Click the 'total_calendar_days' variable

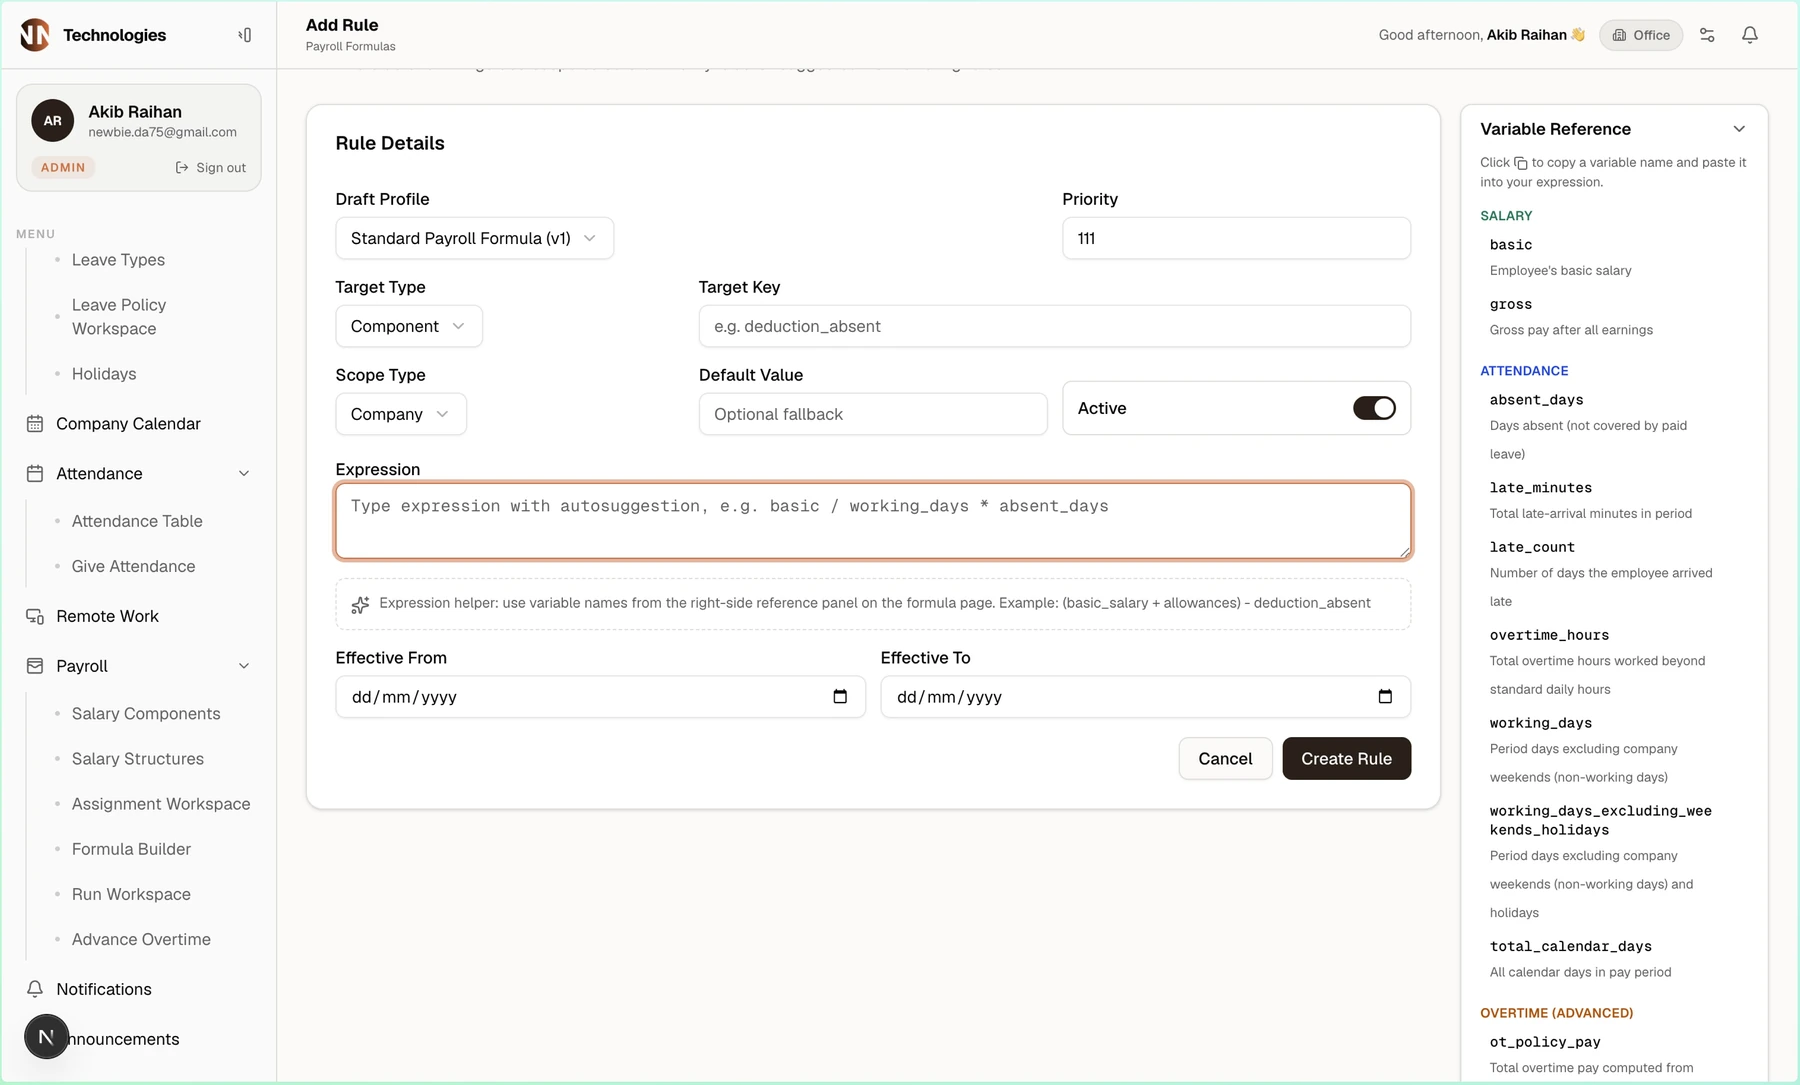click(x=1570, y=946)
